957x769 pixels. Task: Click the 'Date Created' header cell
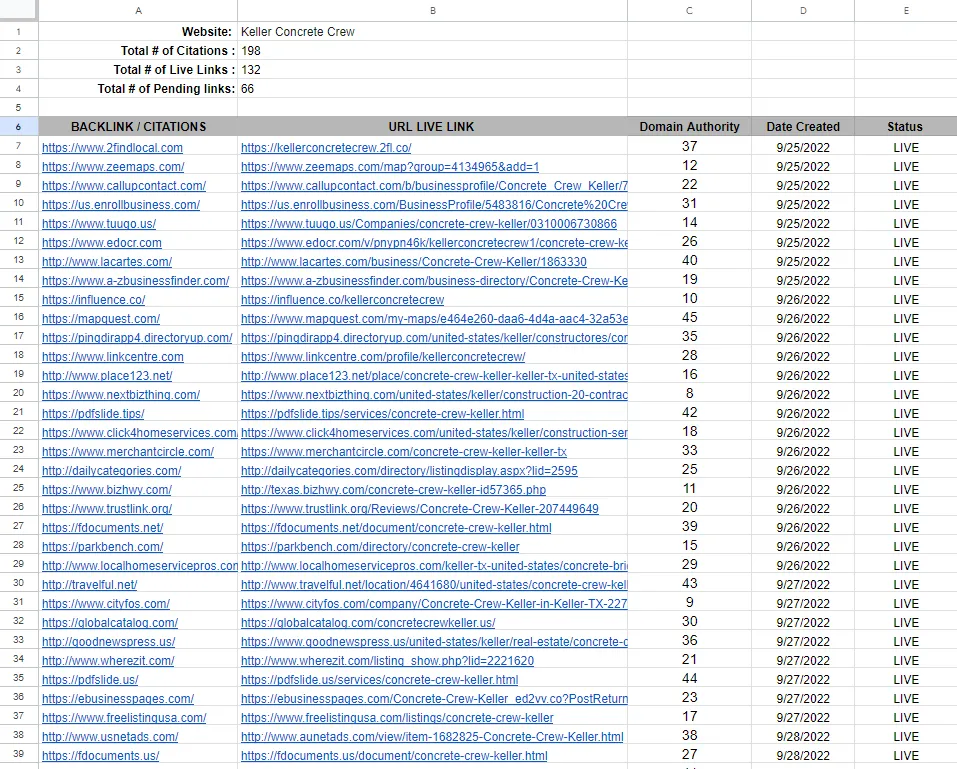803,126
